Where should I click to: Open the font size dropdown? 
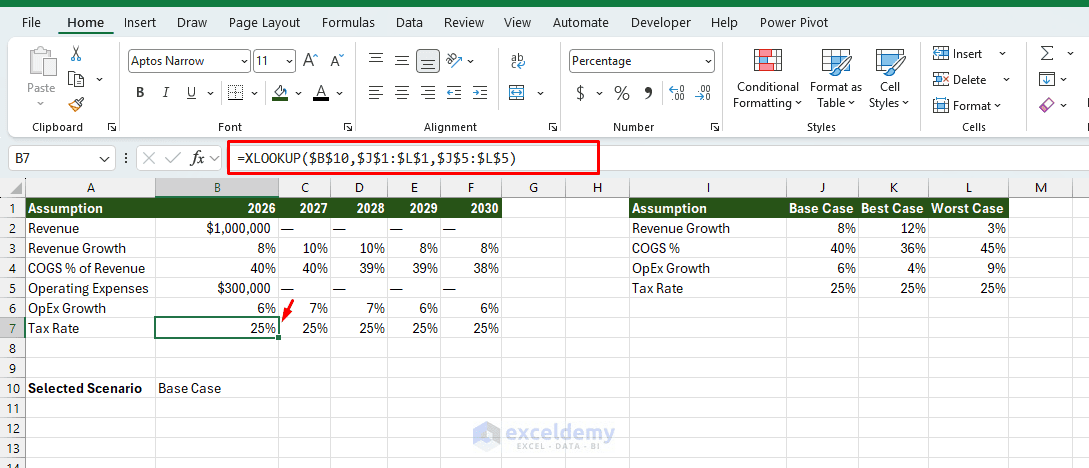pyautogui.click(x=289, y=61)
